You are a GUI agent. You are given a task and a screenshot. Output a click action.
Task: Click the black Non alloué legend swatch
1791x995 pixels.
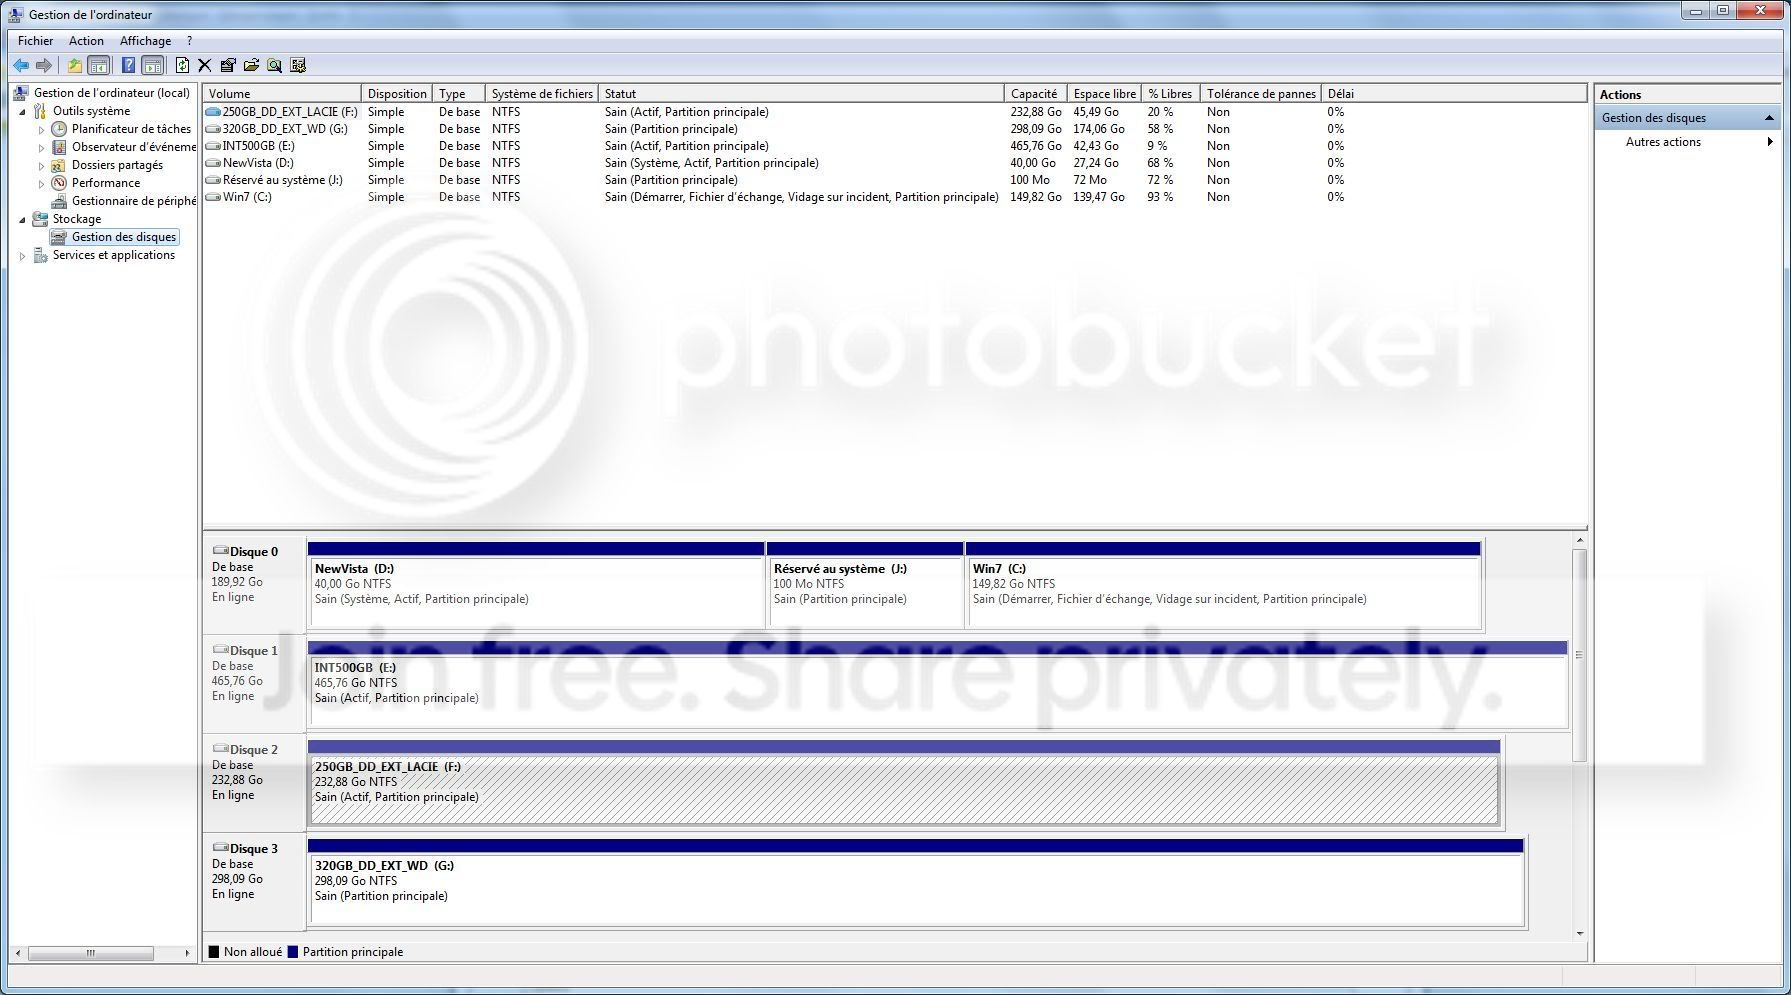214,952
